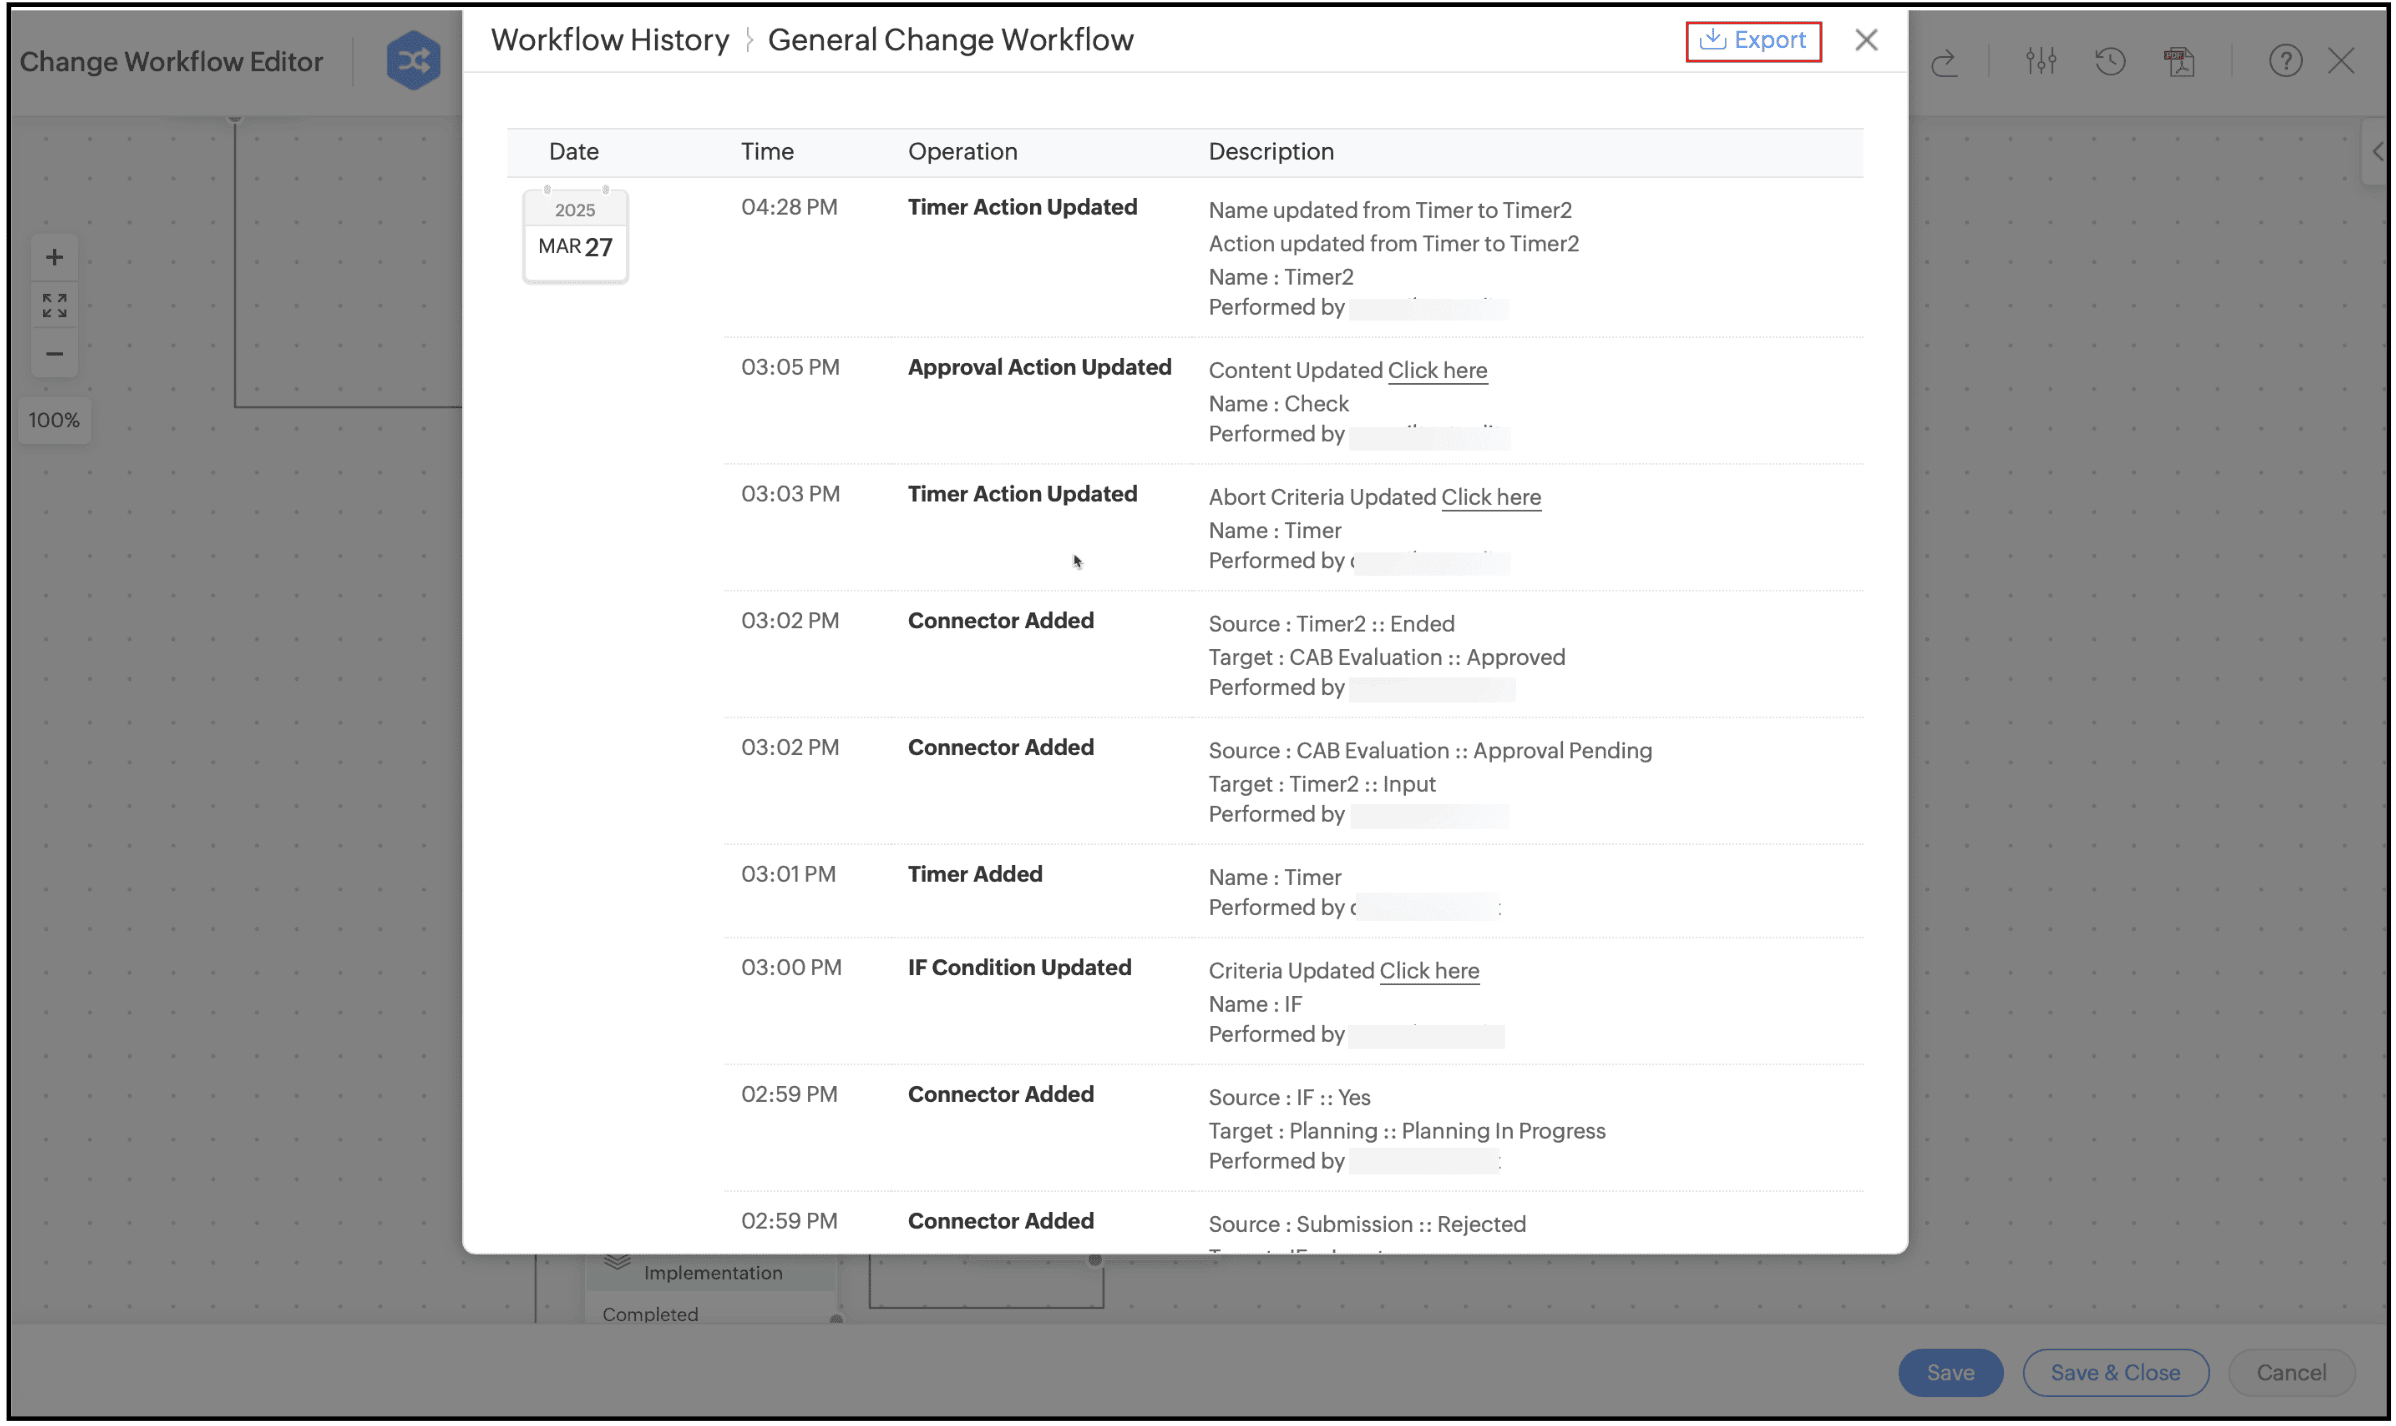Viewport: 2396px width, 1426px height.
Task: Open Abort Criteria Updated Click here link
Action: 1491,497
